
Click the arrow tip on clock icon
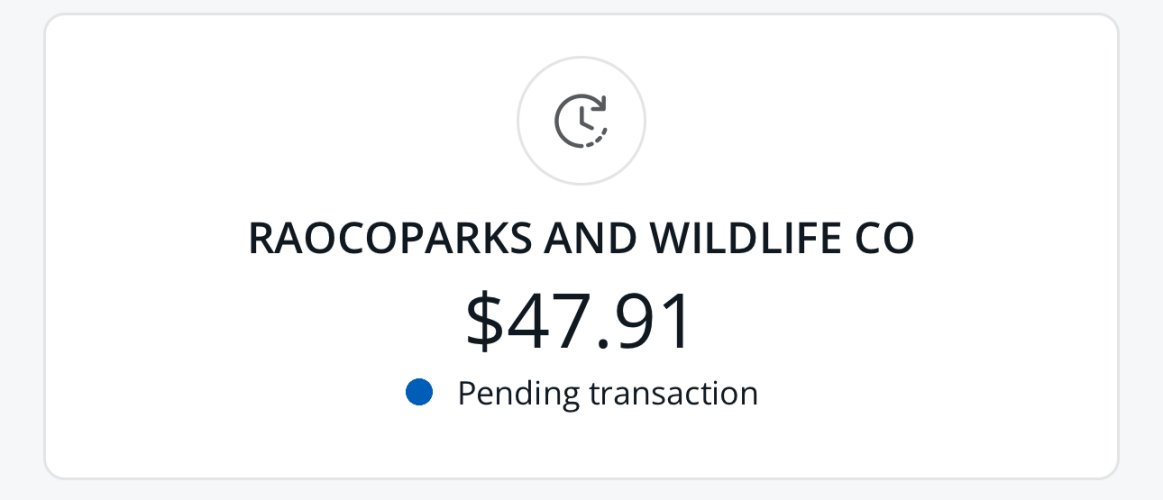(x=600, y=103)
